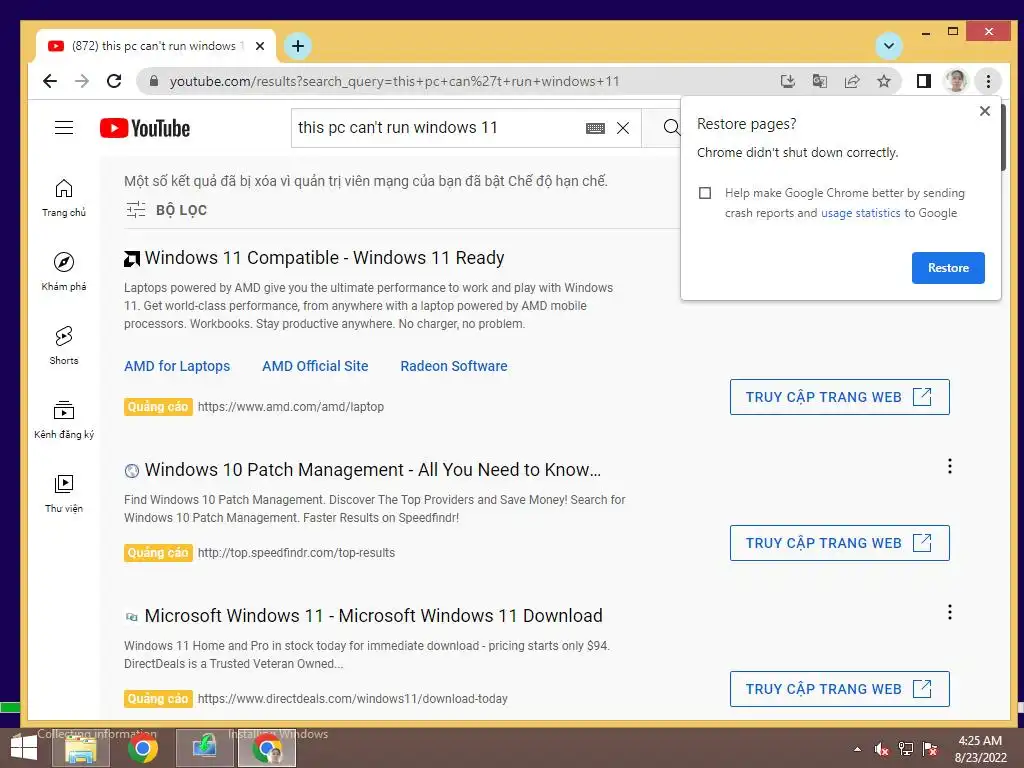Screen dimensions: 1024x768
Task: Toggle Chrome side panel
Action: (923, 81)
